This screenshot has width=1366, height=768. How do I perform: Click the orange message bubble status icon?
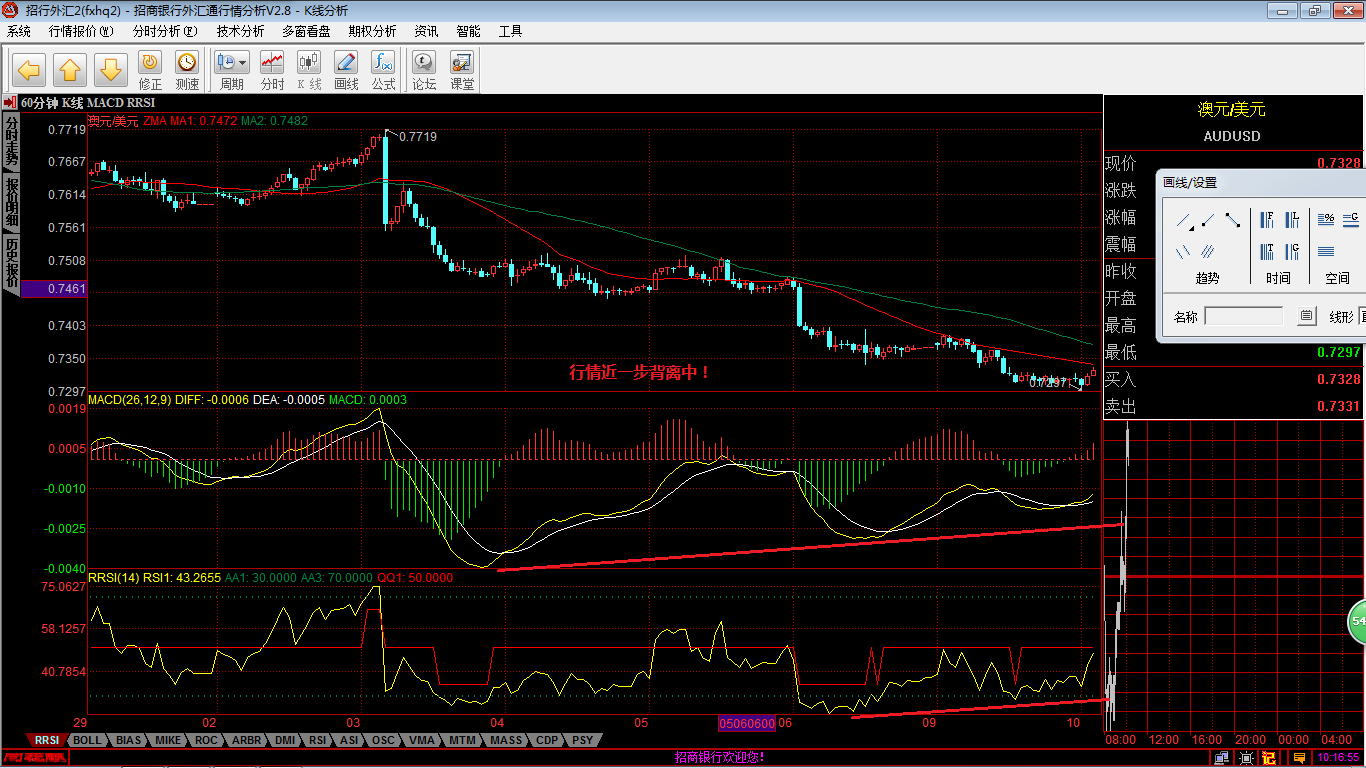coord(1299,758)
